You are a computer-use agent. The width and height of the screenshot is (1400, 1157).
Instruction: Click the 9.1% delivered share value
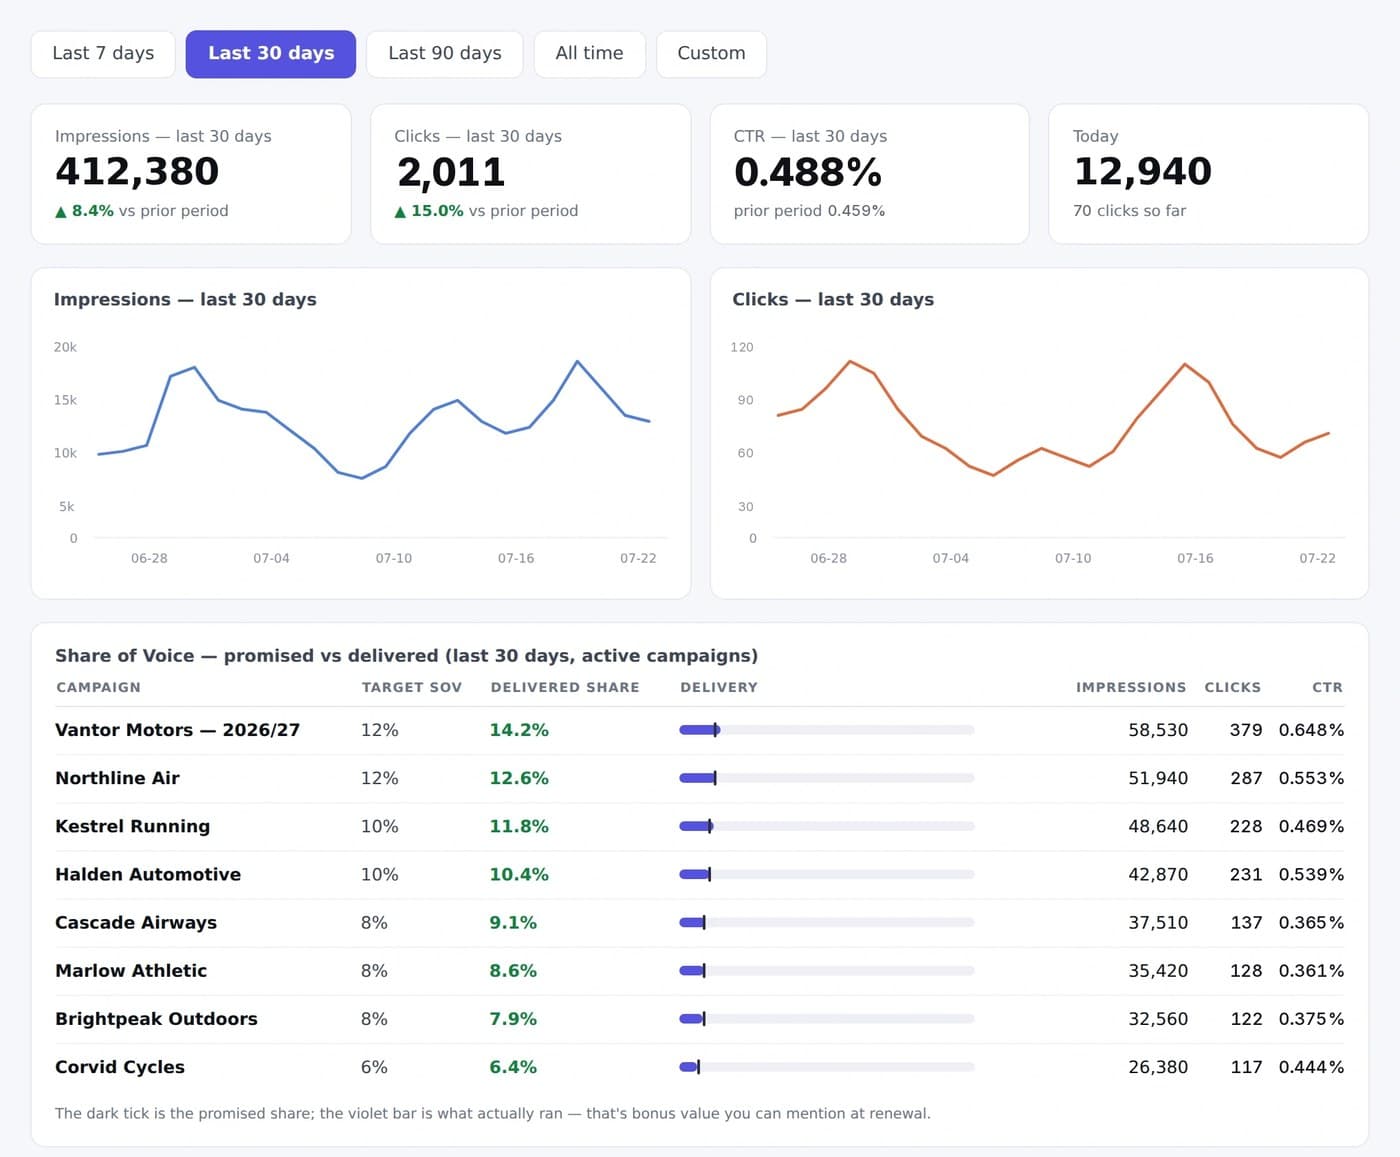point(513,922)
